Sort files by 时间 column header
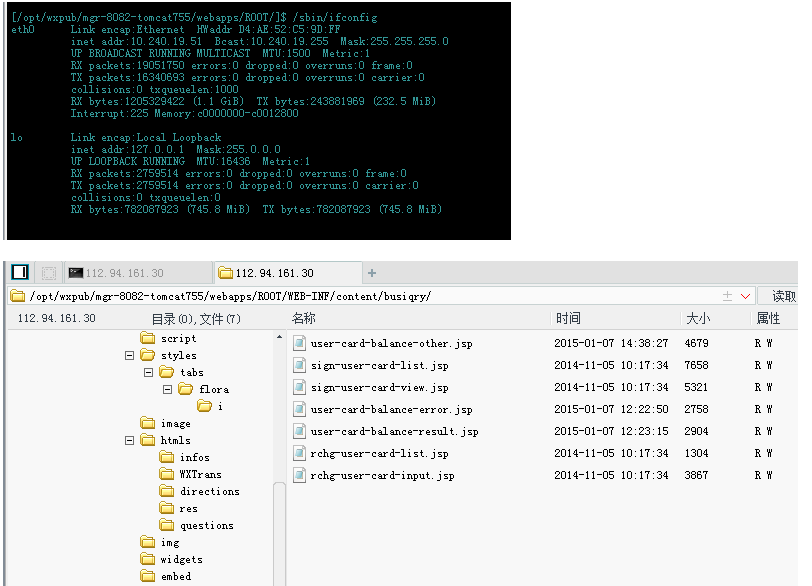The image size is (812, 586). tap(568, 318)
